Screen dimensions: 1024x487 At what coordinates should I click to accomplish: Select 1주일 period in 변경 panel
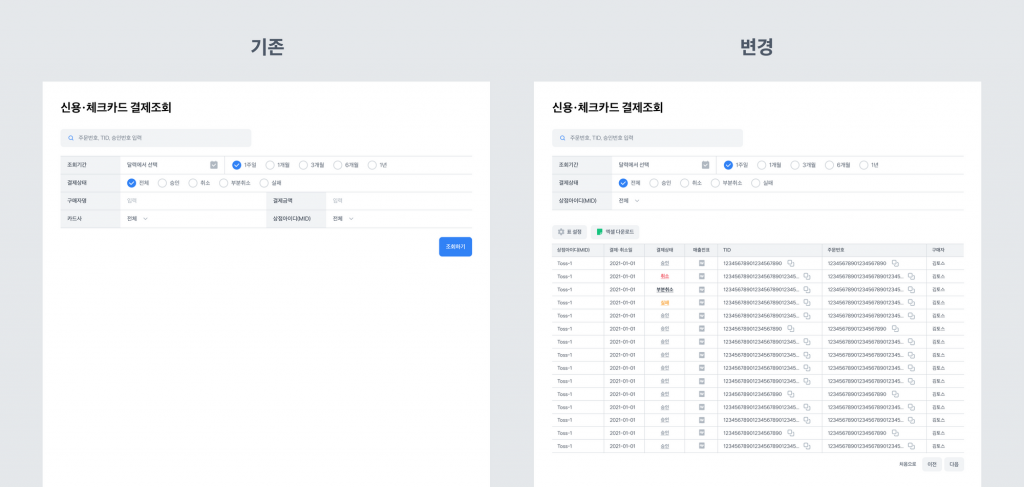(728, 165)
